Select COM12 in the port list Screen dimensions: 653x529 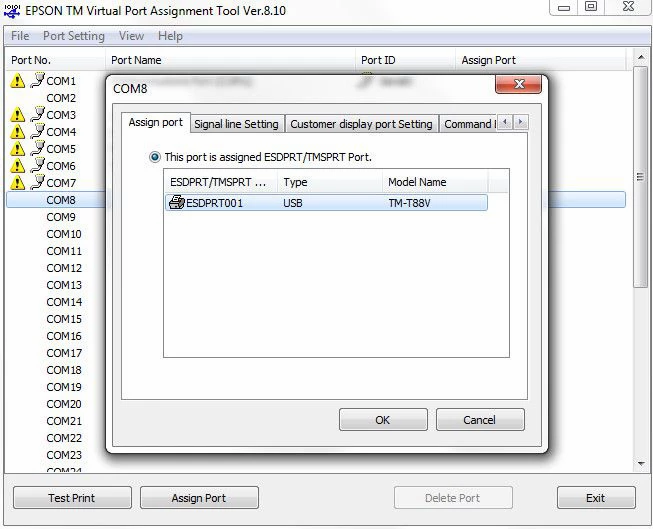64,268
